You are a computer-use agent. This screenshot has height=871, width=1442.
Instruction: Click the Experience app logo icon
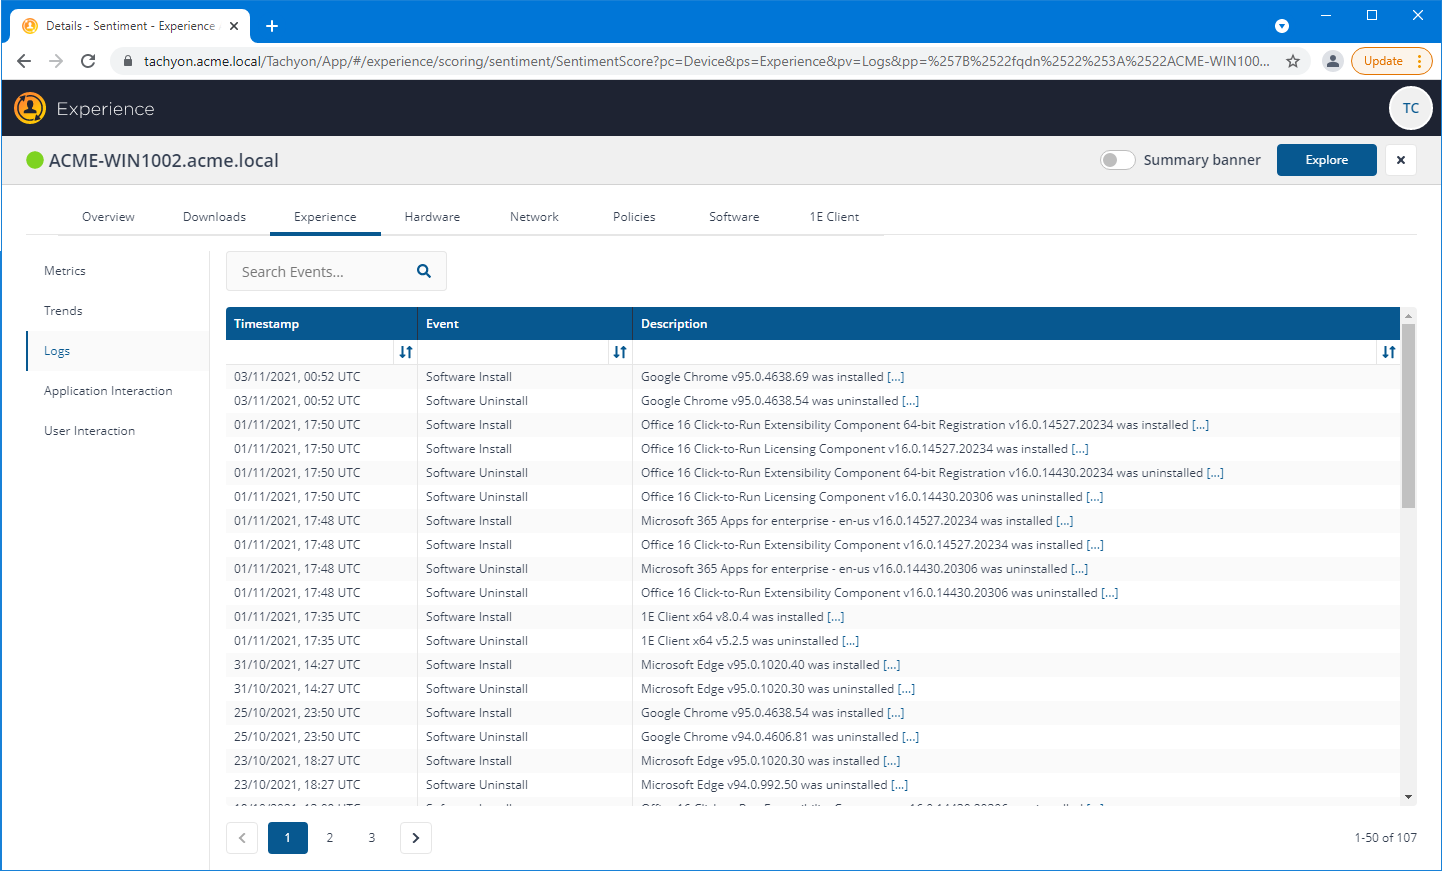[x=30, y=108]
